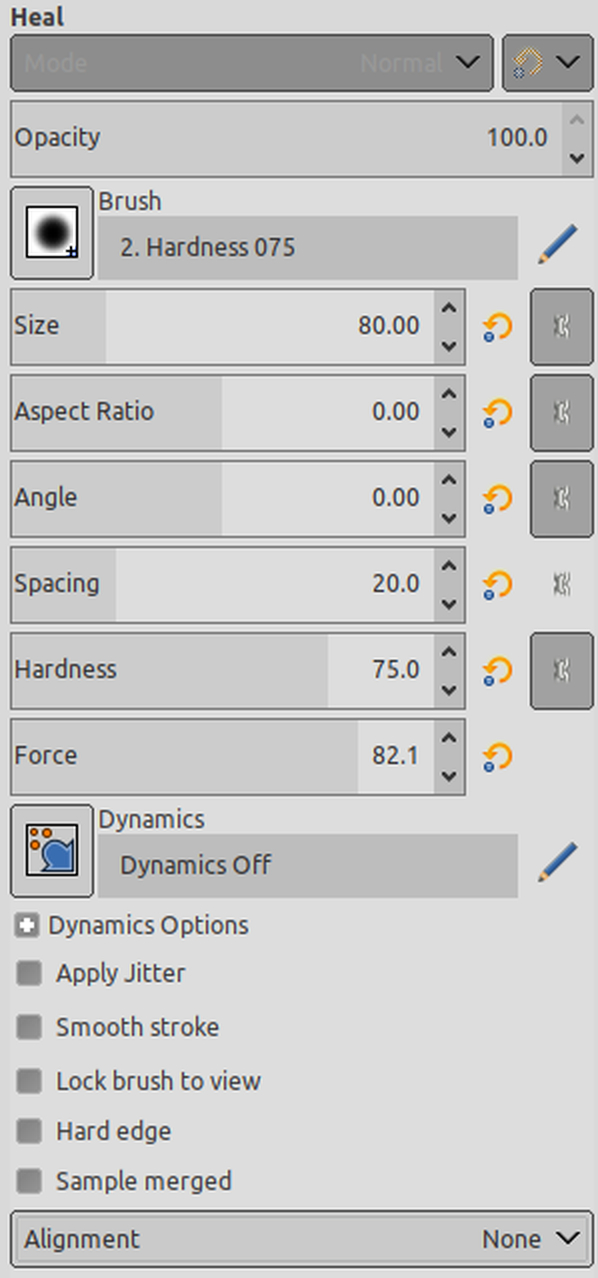This screenshot has width=598, height=1278.
Task: Open the Dynamics picker icon
Action: coord(52,850)
